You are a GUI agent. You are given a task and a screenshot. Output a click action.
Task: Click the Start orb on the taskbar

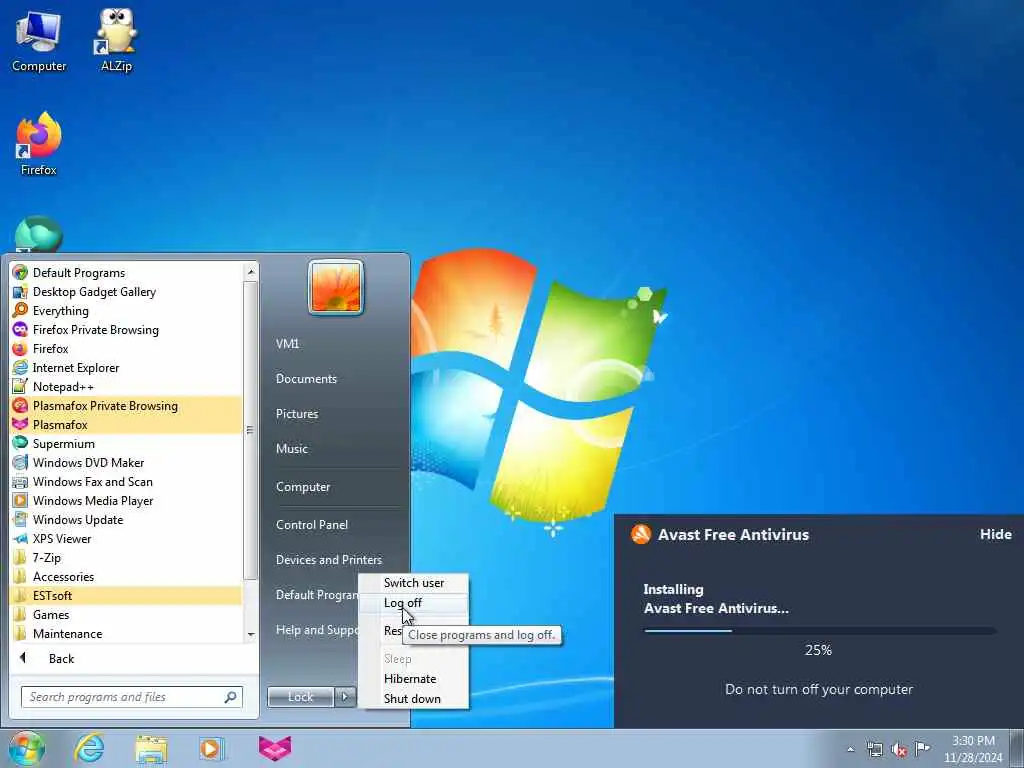(x=27, y=748)
